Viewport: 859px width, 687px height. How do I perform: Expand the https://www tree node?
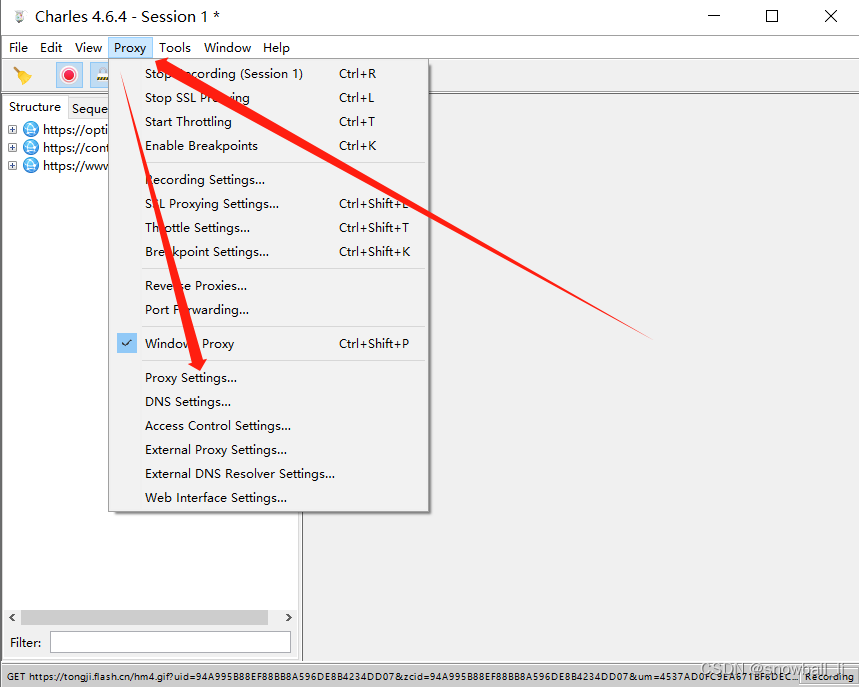coord(12,165)
